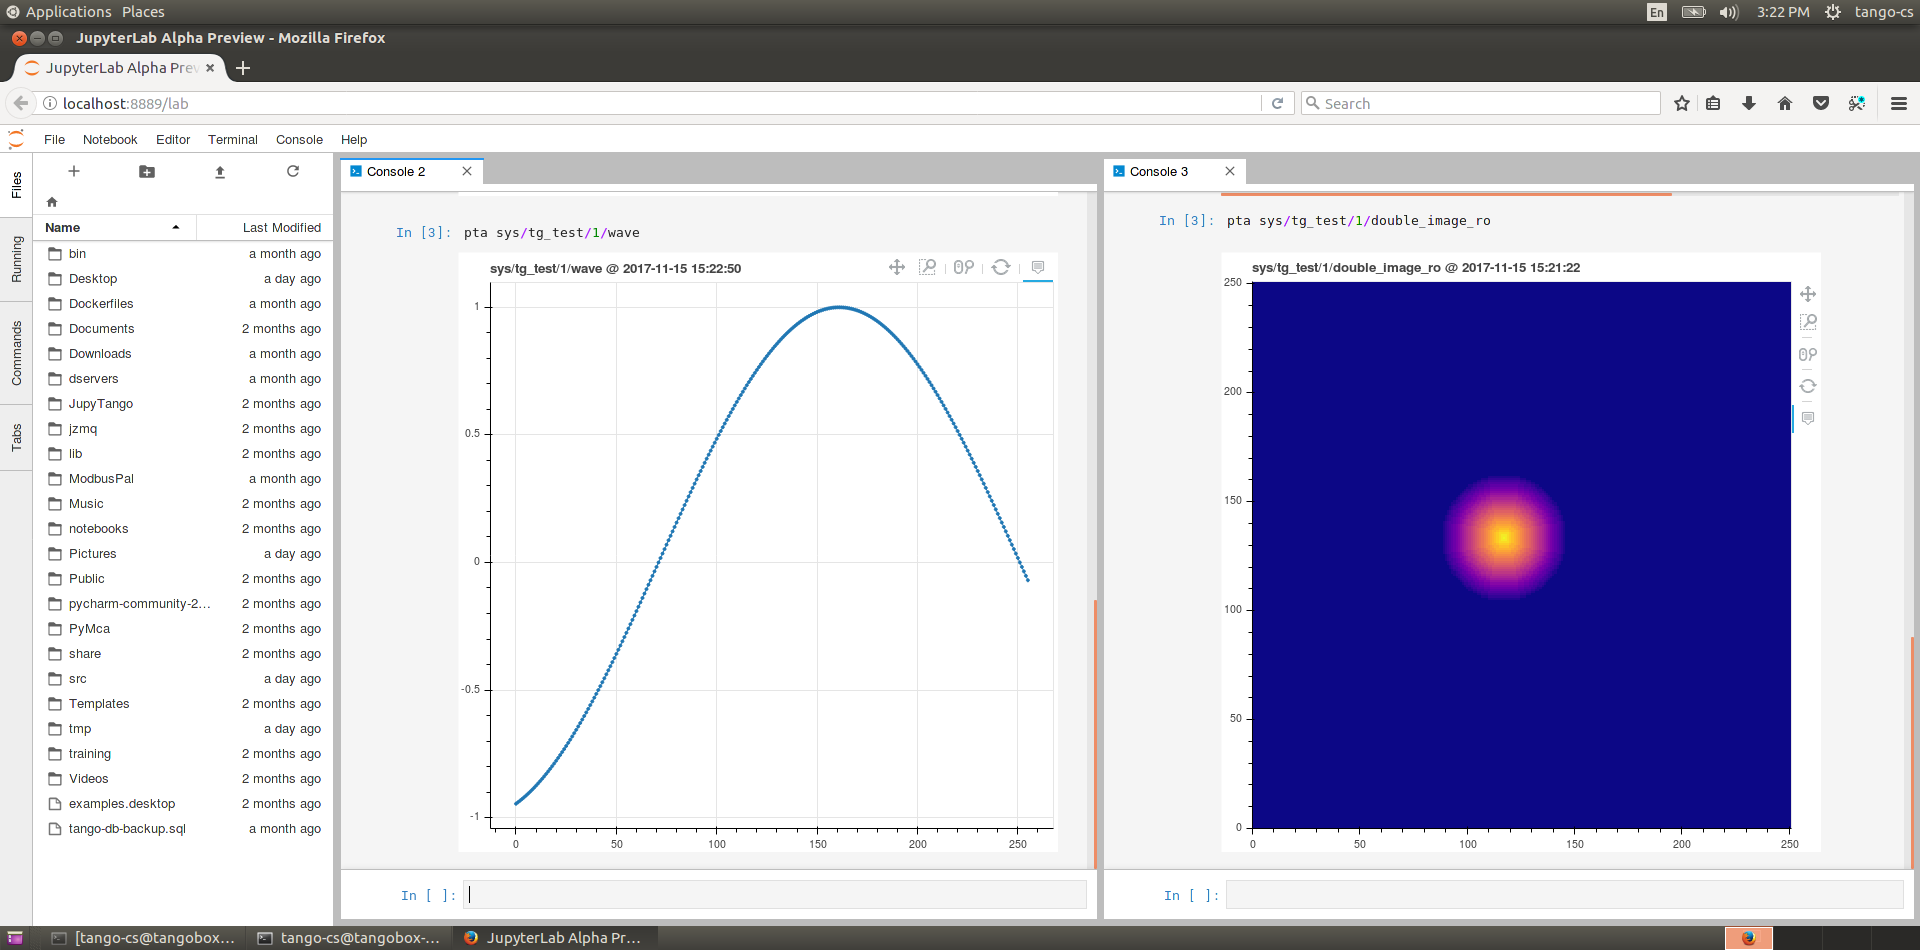Create a new launcher with plus icon
The width and height of the screenshot is (1920, 950).
pyautogui.click(x=74, y=171)
